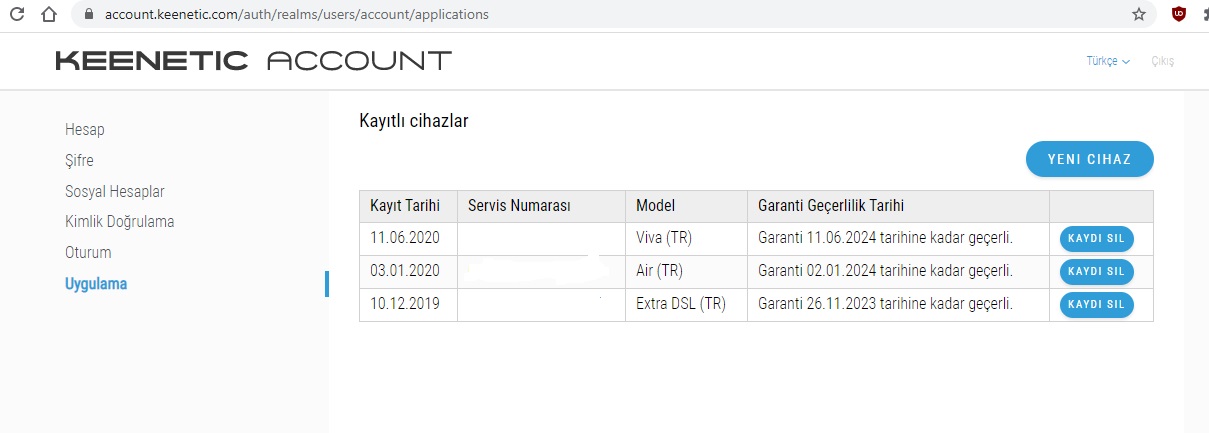The image size is (1209, 433).
Task: Delete the Extra DSL (TR) device record
Action: 1097,304
